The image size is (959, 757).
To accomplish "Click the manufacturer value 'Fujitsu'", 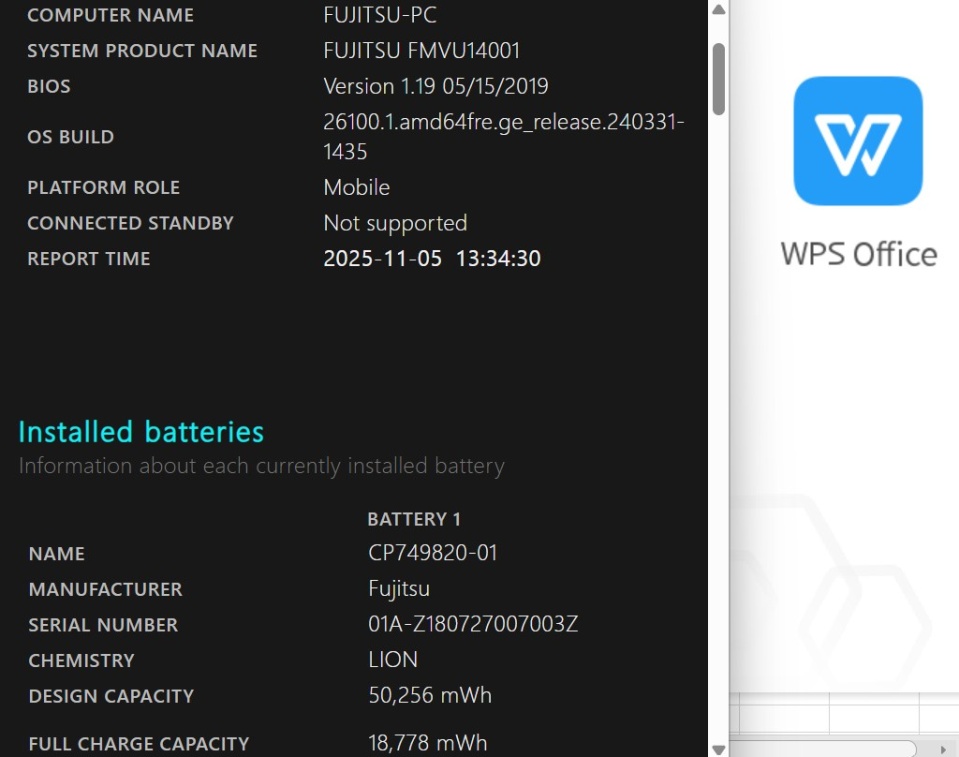I will 399,589.
